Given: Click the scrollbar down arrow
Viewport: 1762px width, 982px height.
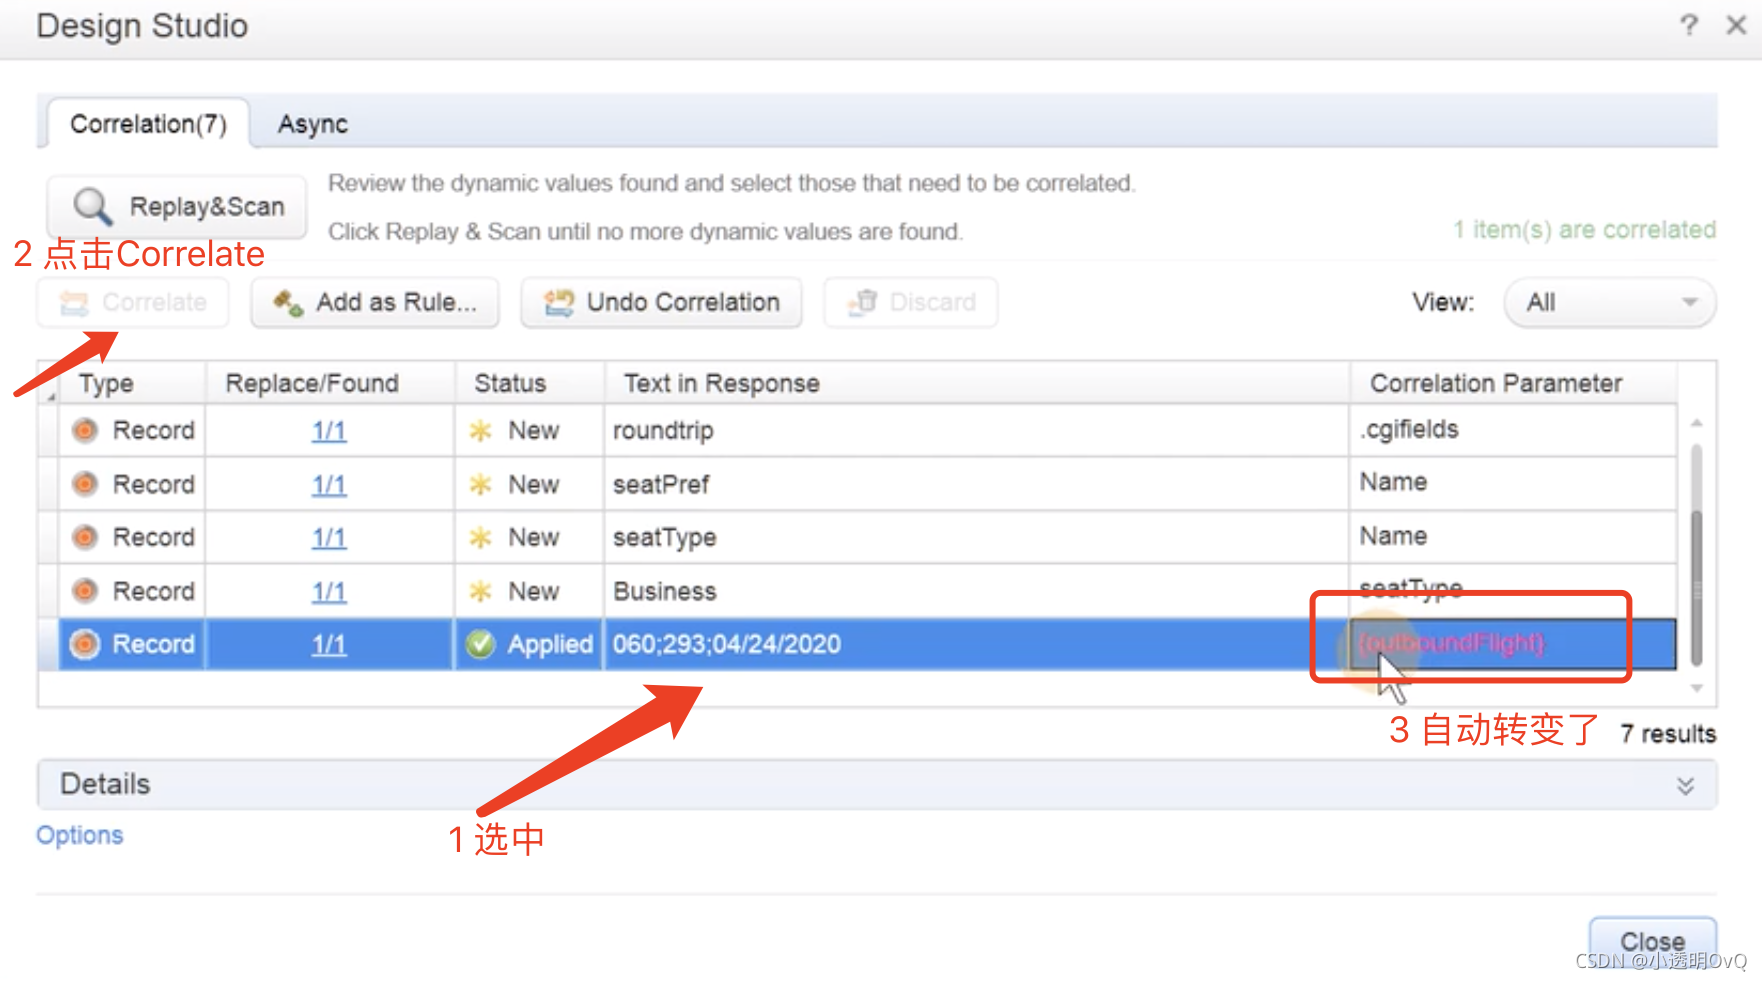Looking at the screenshot, I should [1696, 688].
